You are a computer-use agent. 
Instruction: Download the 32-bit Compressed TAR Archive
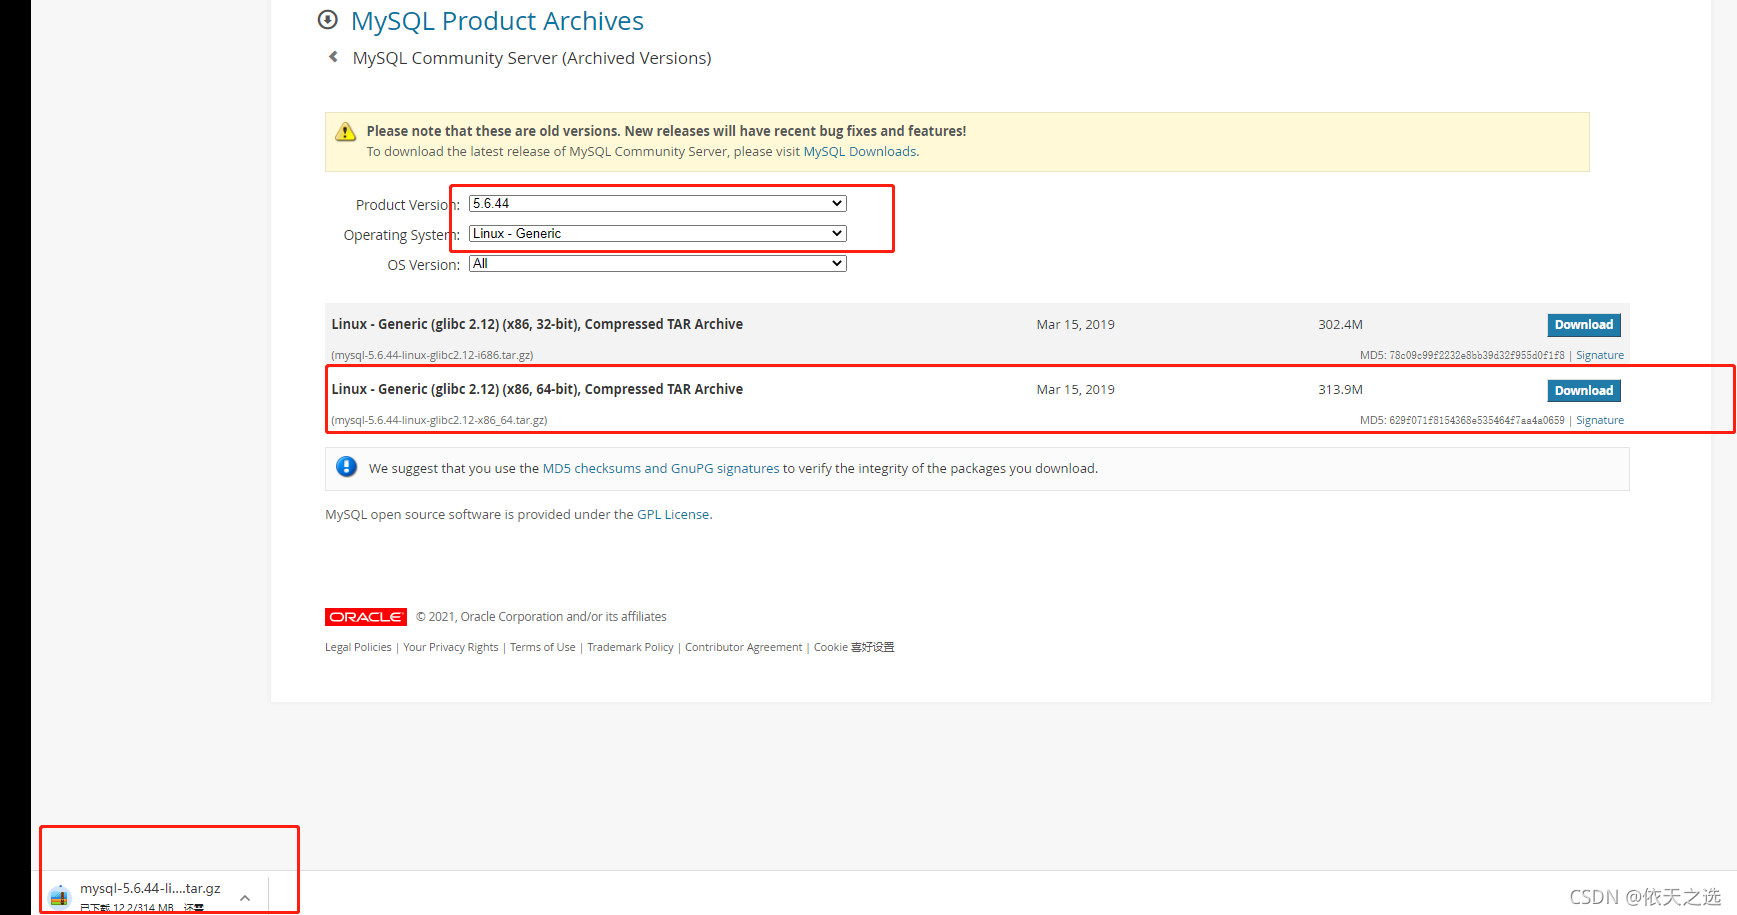point(1584,325)
